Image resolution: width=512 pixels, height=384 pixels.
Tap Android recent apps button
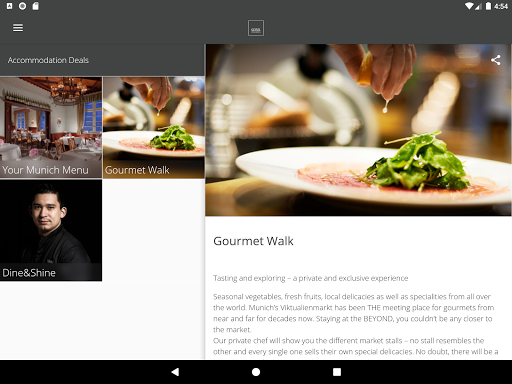pyautogui.click(x=337, y=372)
